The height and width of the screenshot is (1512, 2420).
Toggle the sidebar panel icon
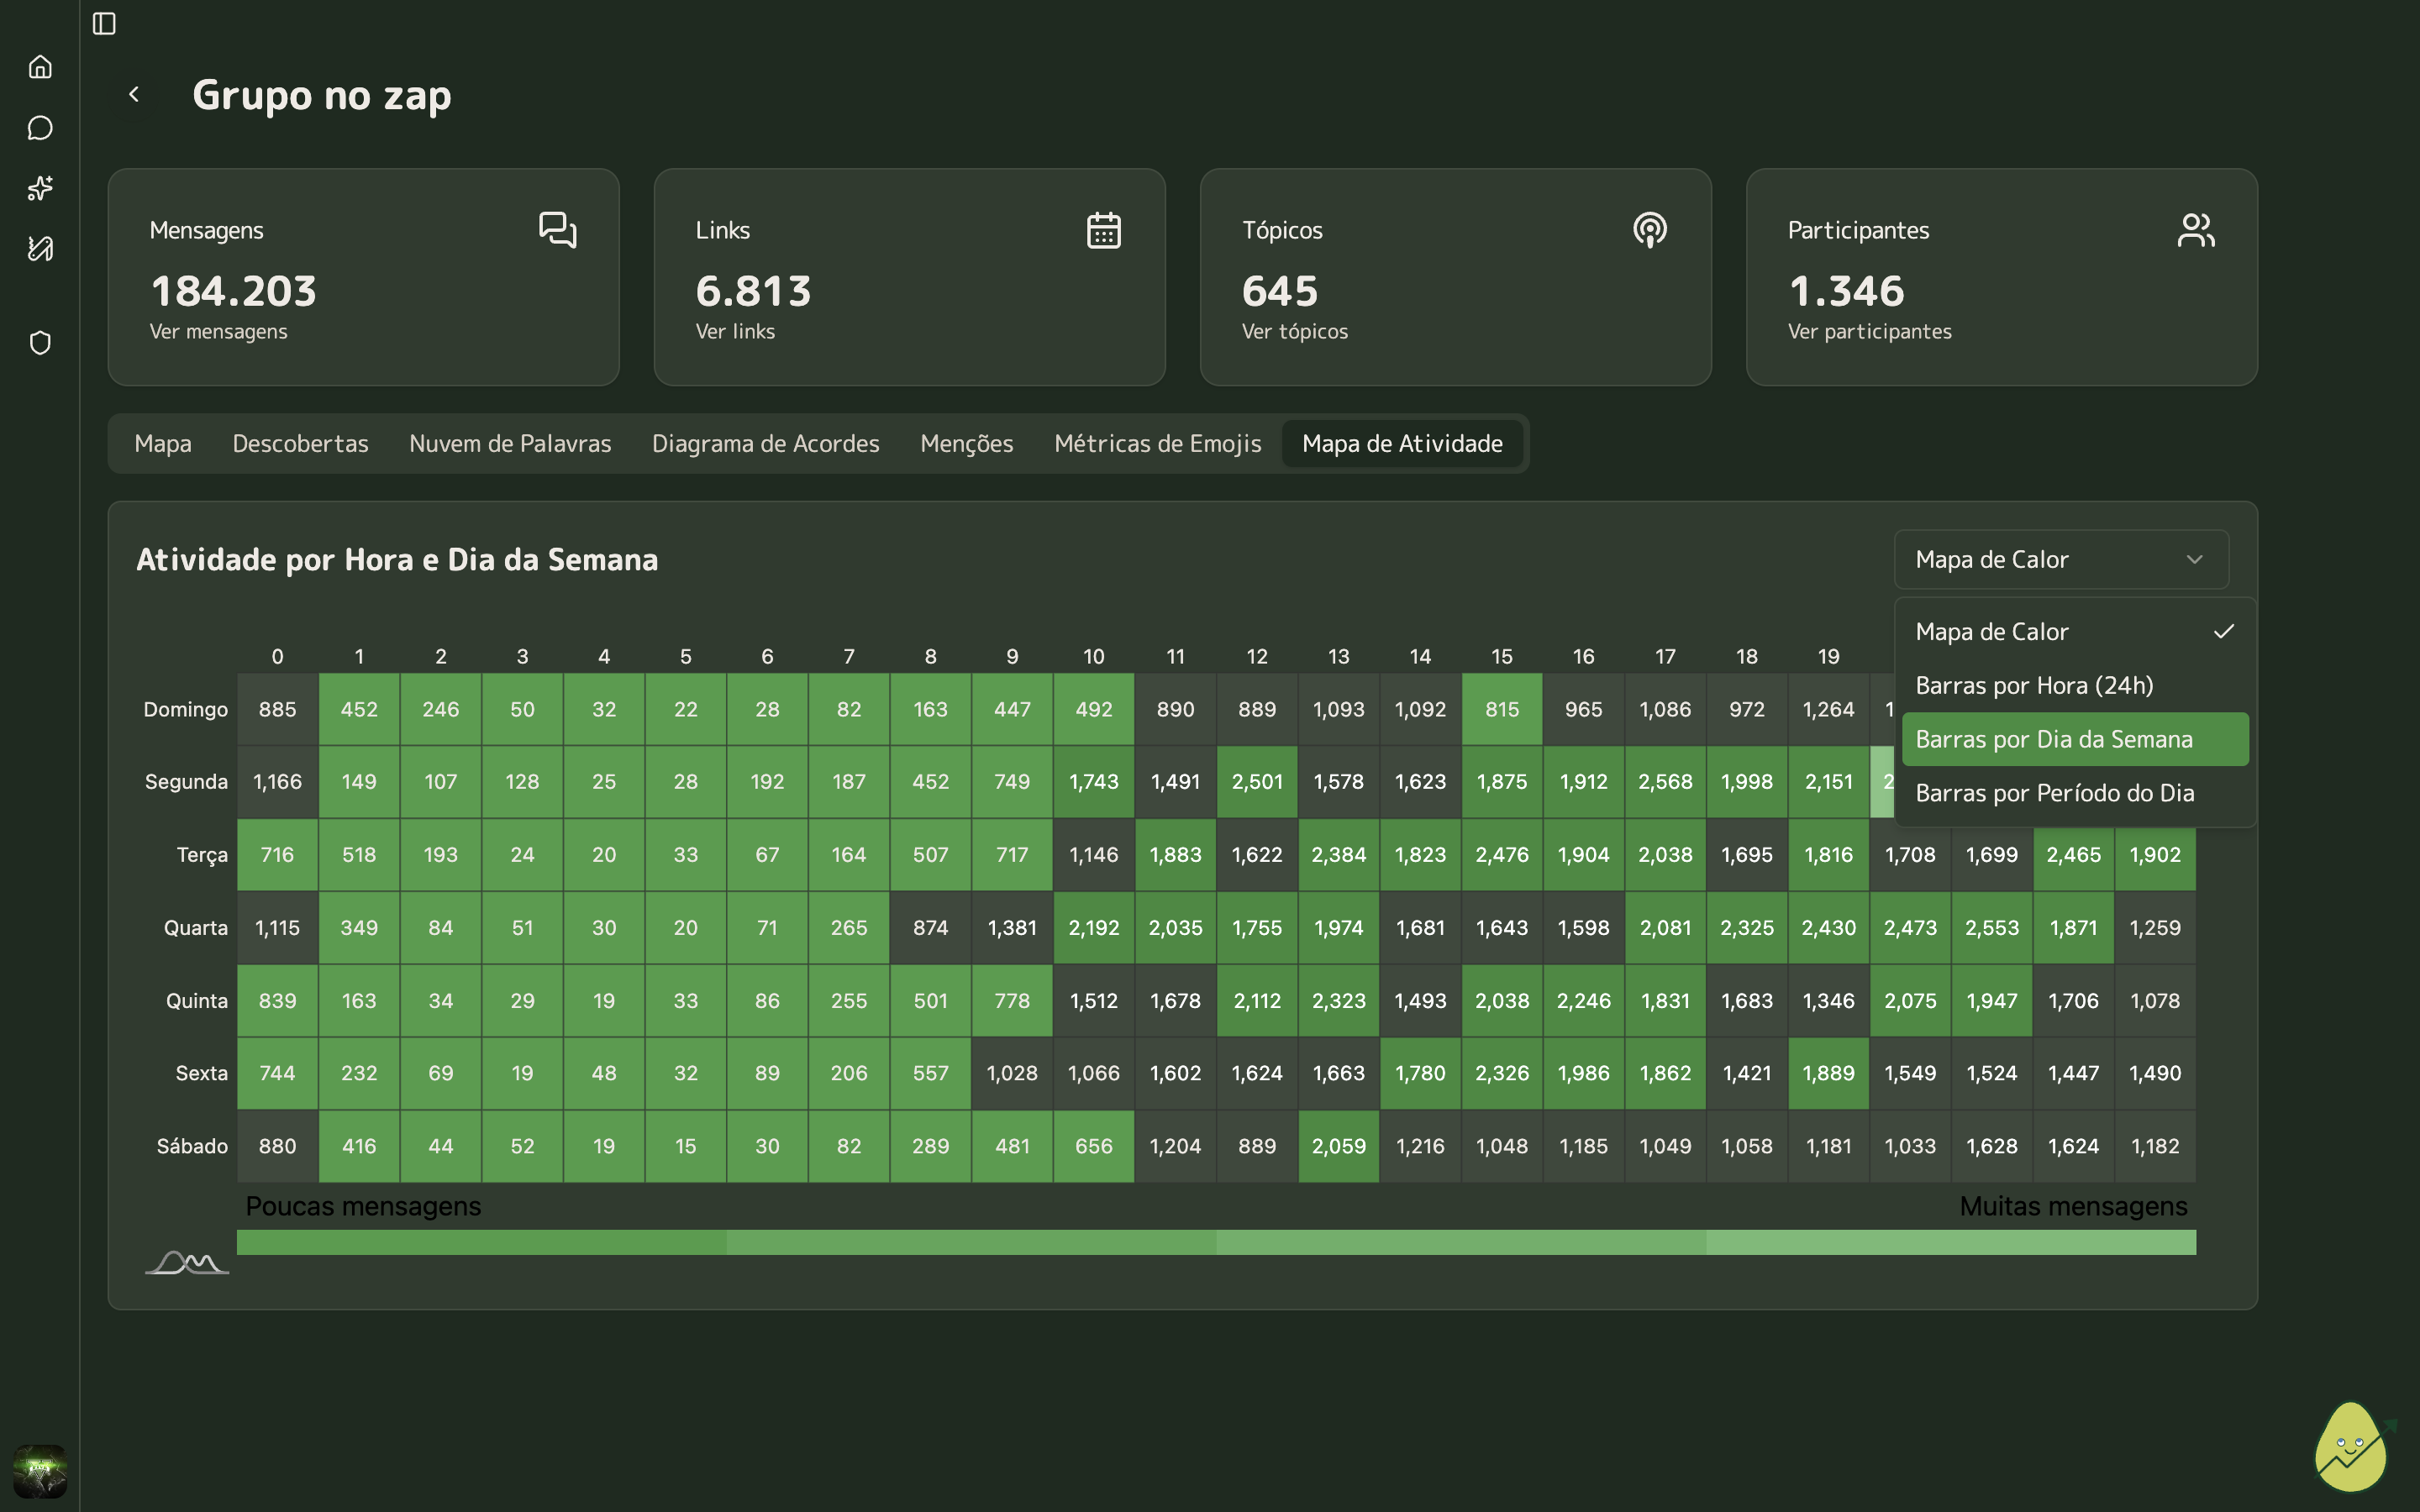pos(104,23)
